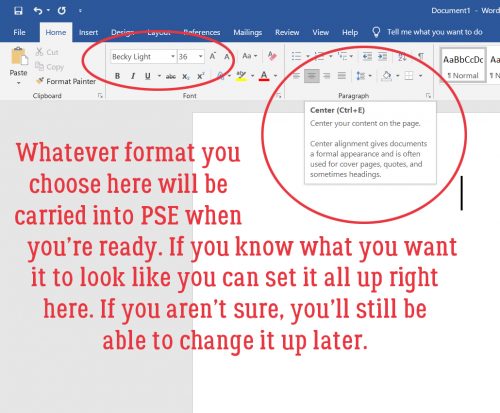500x413 pixels.
Task: Click the Clear All Formatting icon
Action: tap(272, 56)
